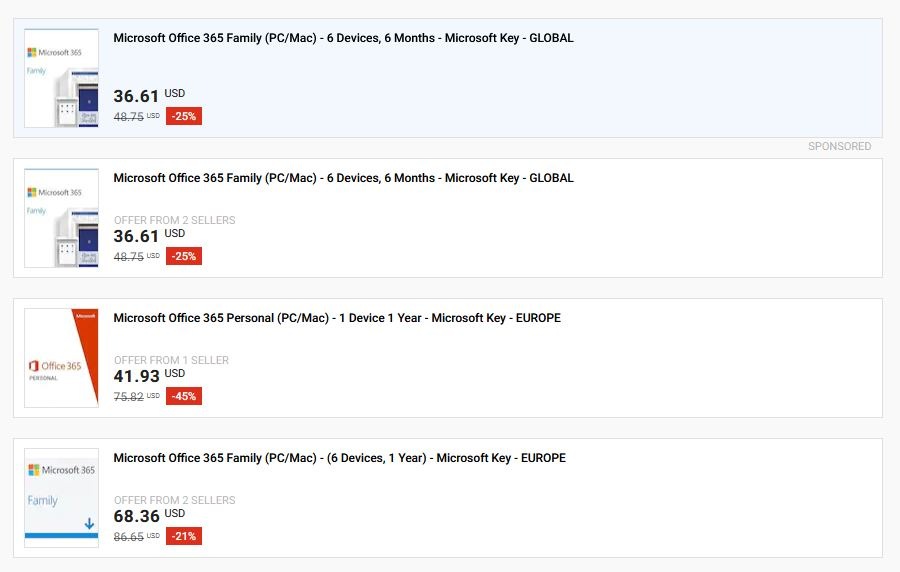
Task: Click OFFER FROM 2 SELLERS above 68.36 USD
Action: click(174, 500)
